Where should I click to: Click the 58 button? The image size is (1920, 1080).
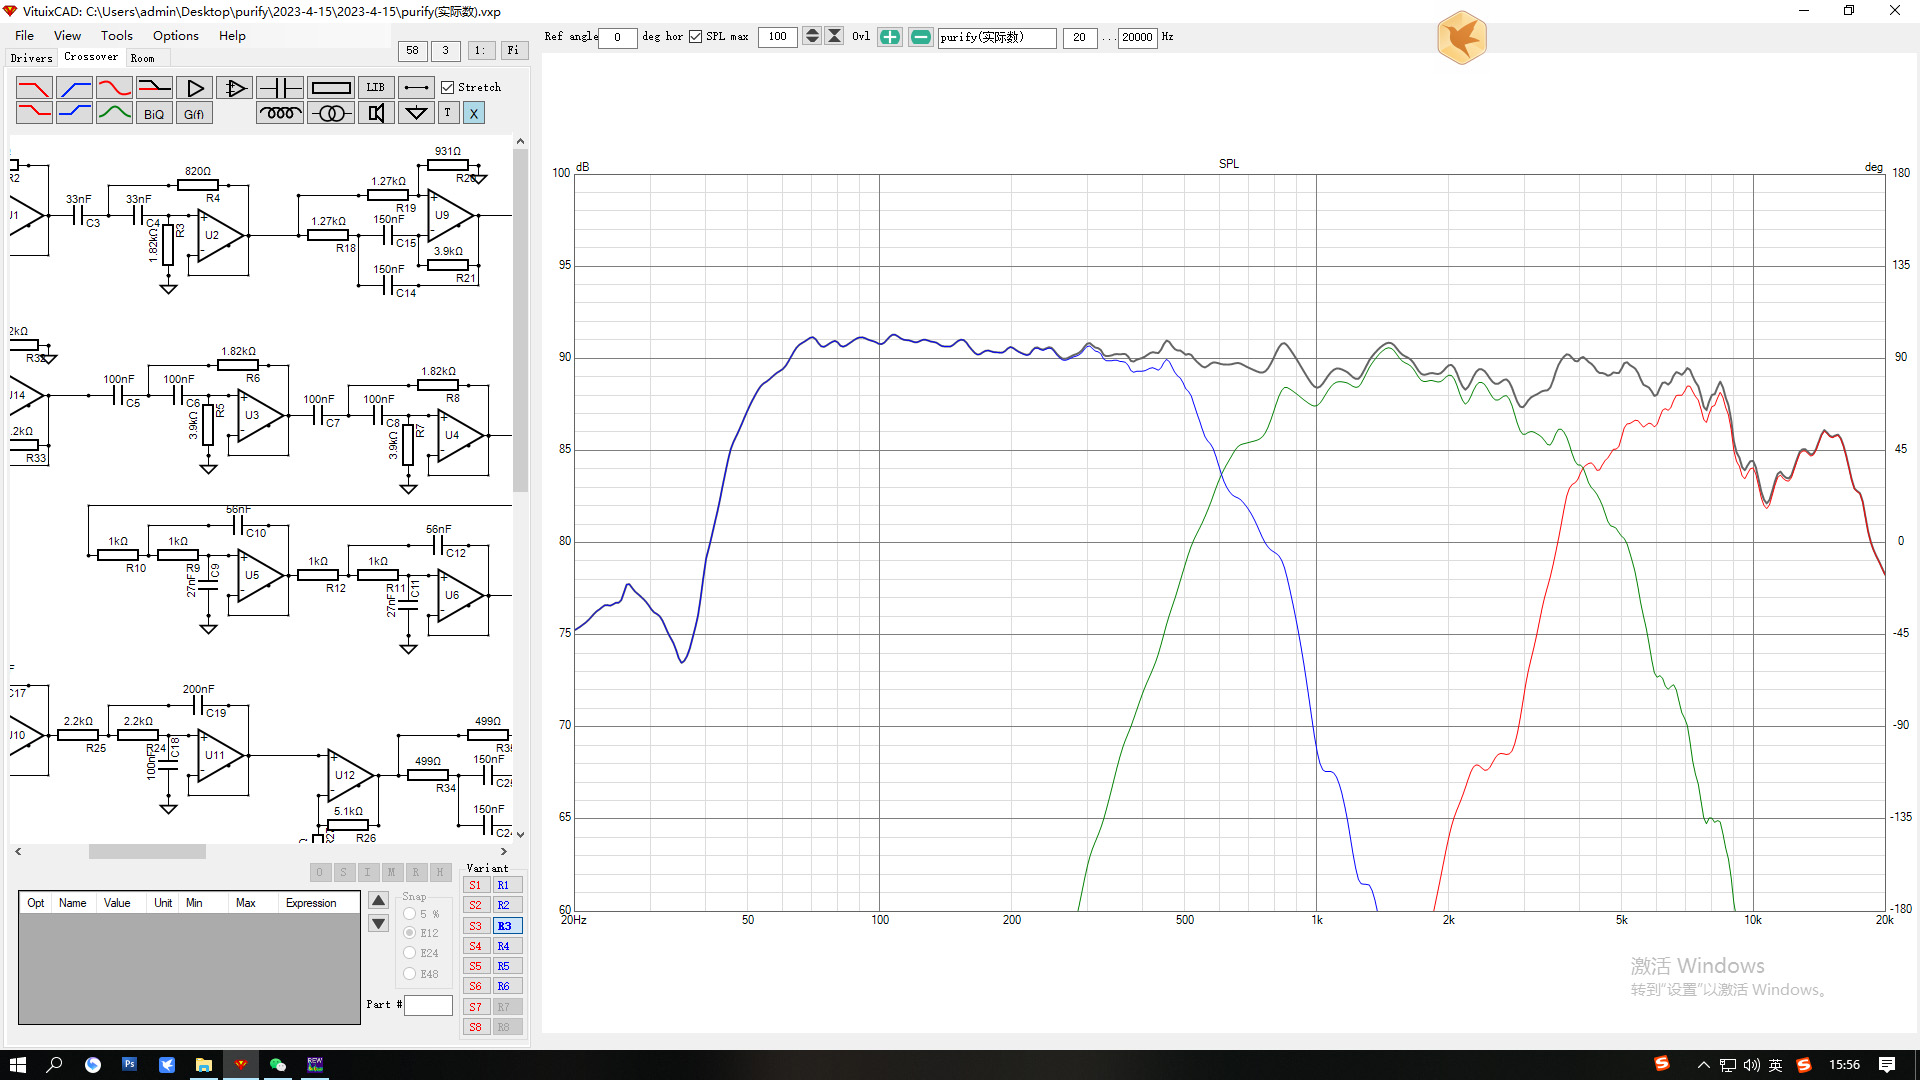pos(412,50)
